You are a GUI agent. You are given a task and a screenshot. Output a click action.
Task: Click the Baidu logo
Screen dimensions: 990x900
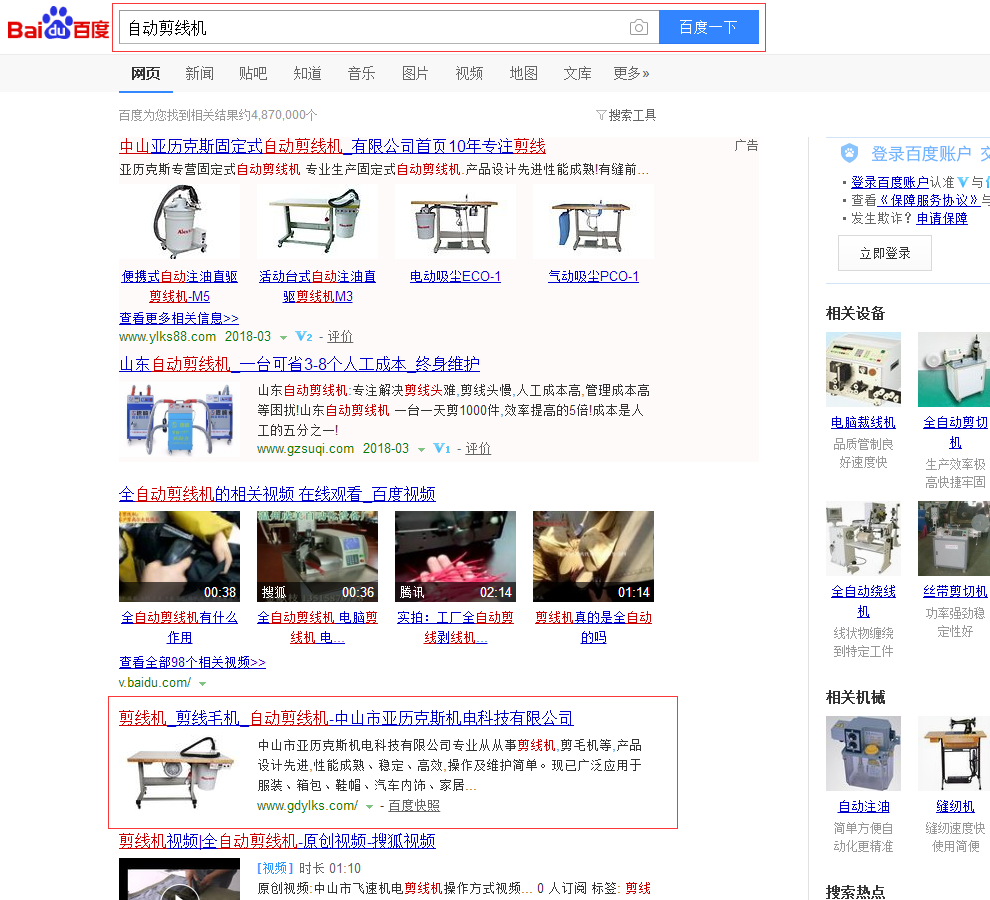coord(58,27)
